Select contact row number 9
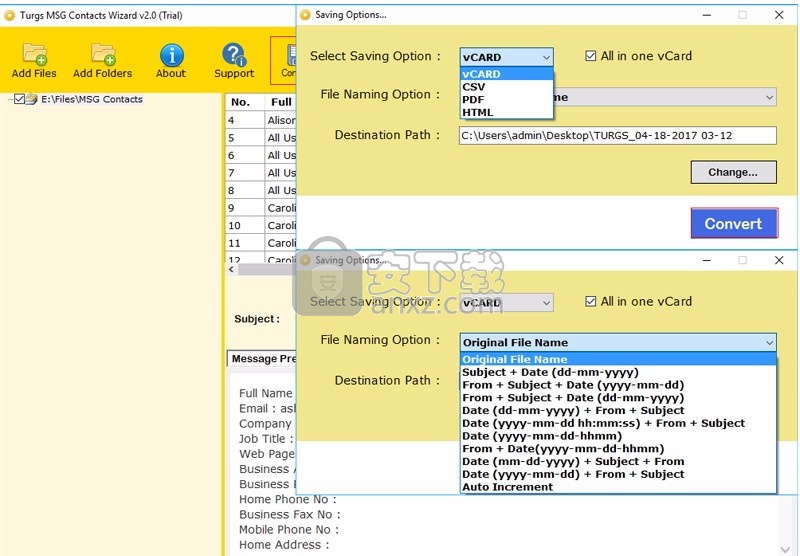The height and width of the screenshot is (556, 800). click(261, 208)
